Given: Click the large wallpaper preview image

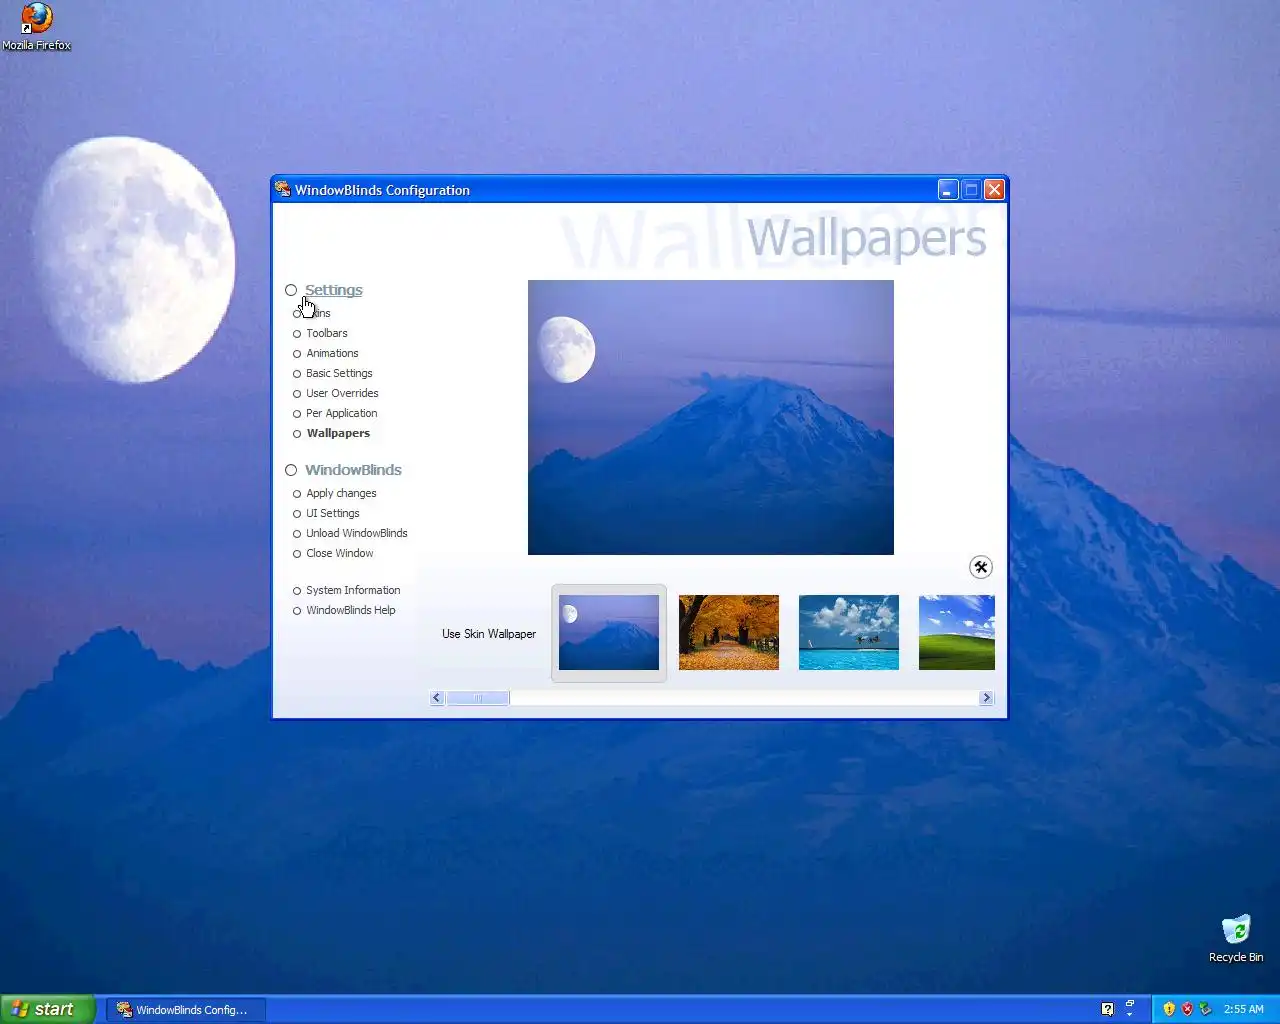Looking at the screenshot, I should 711,417.
